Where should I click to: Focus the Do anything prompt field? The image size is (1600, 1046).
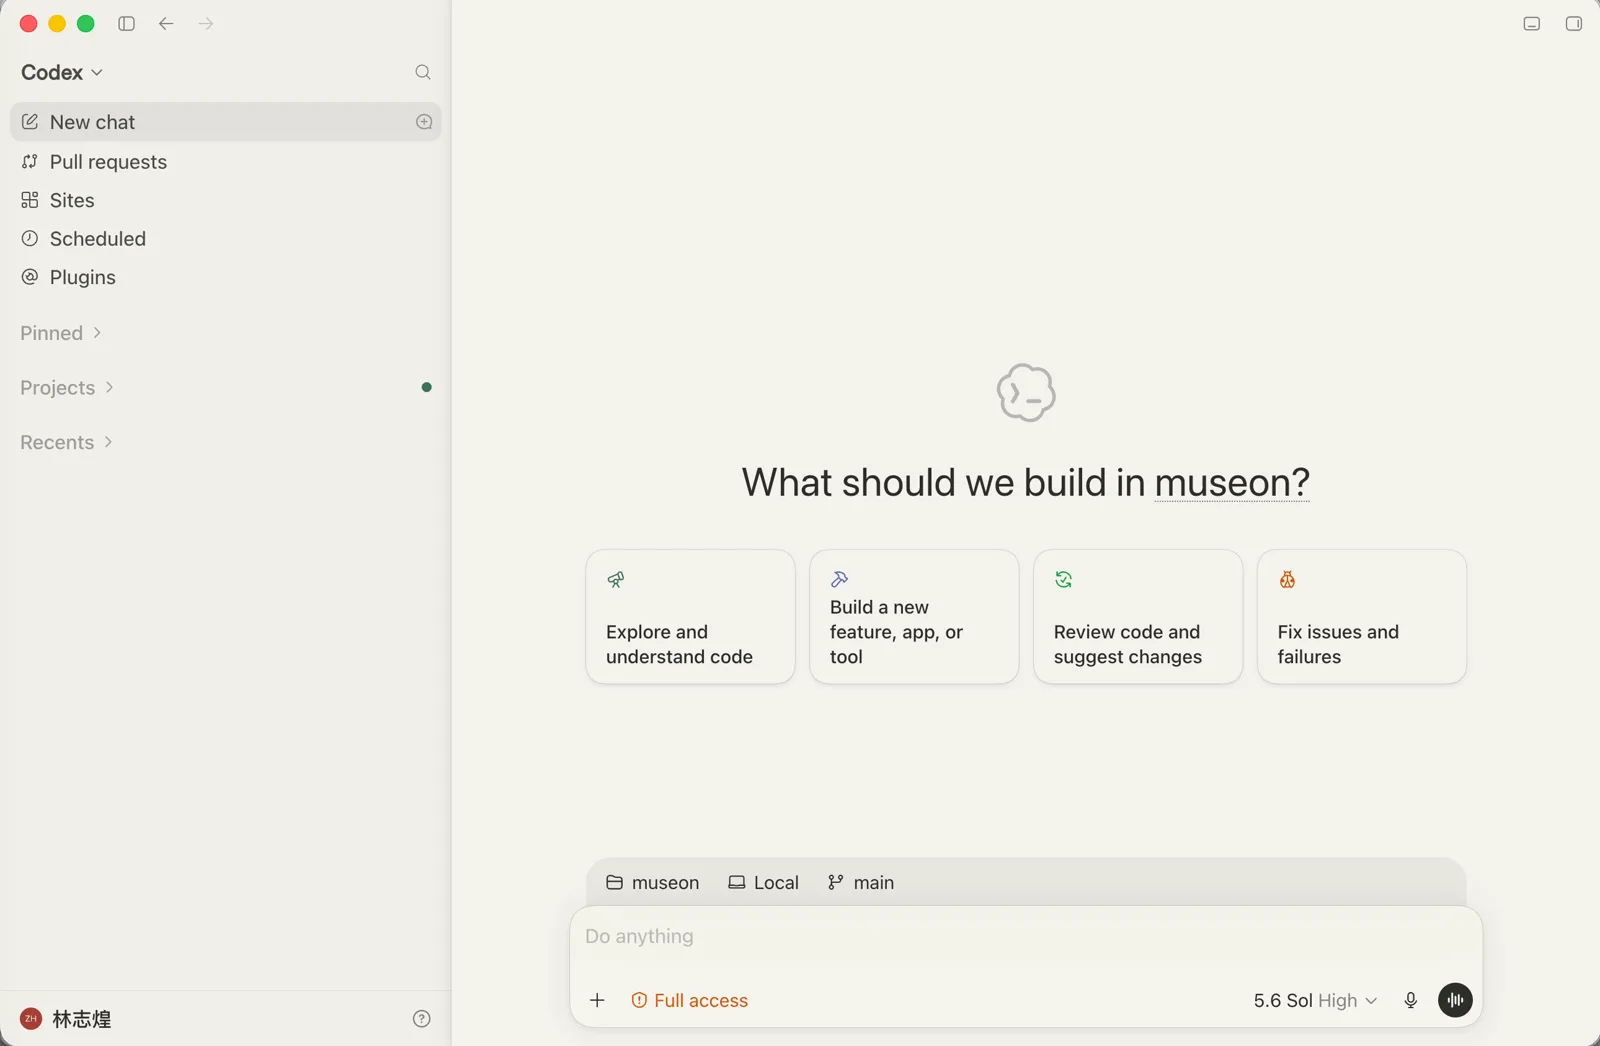pos(1026,937)
